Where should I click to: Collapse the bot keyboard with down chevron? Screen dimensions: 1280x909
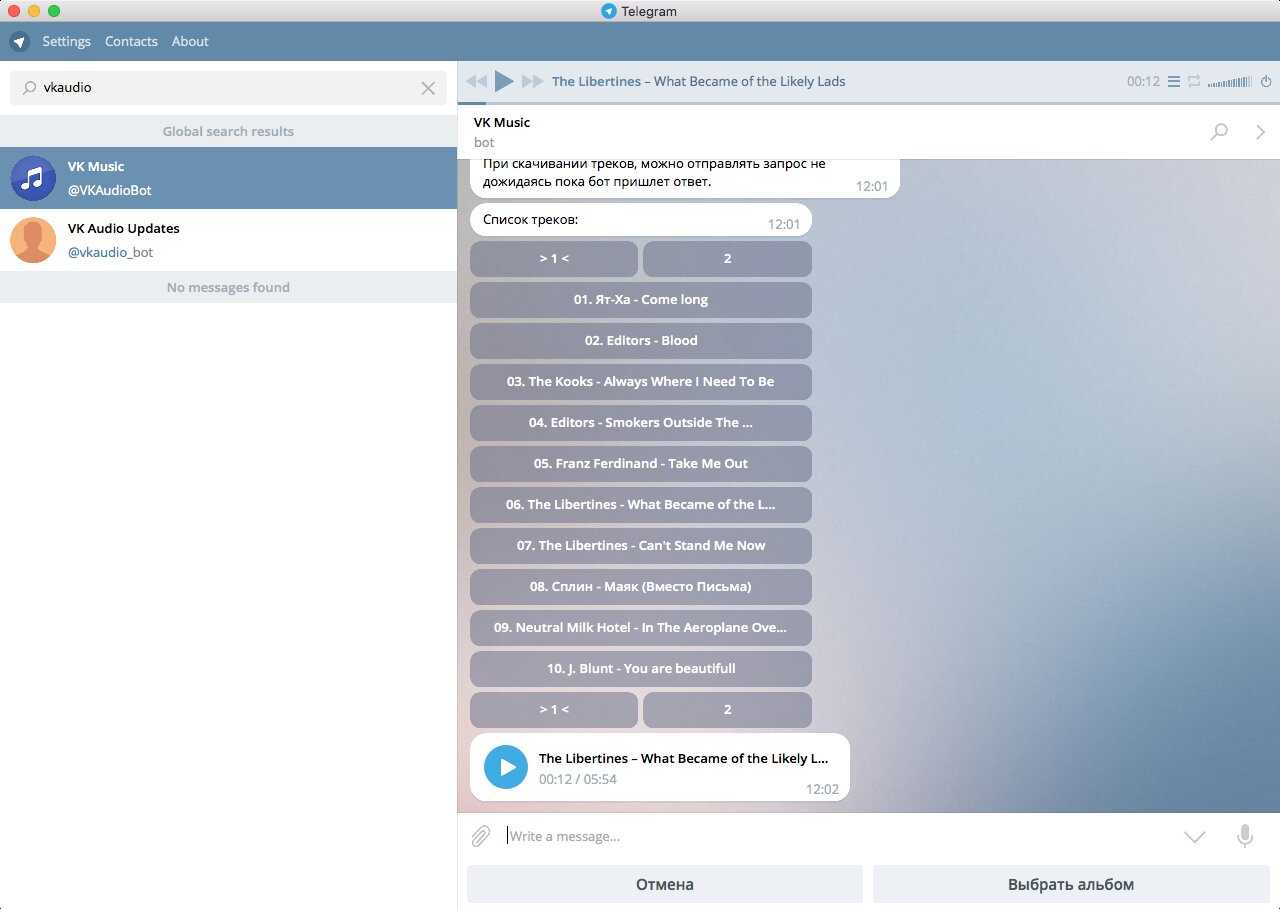coord(1194,837)
